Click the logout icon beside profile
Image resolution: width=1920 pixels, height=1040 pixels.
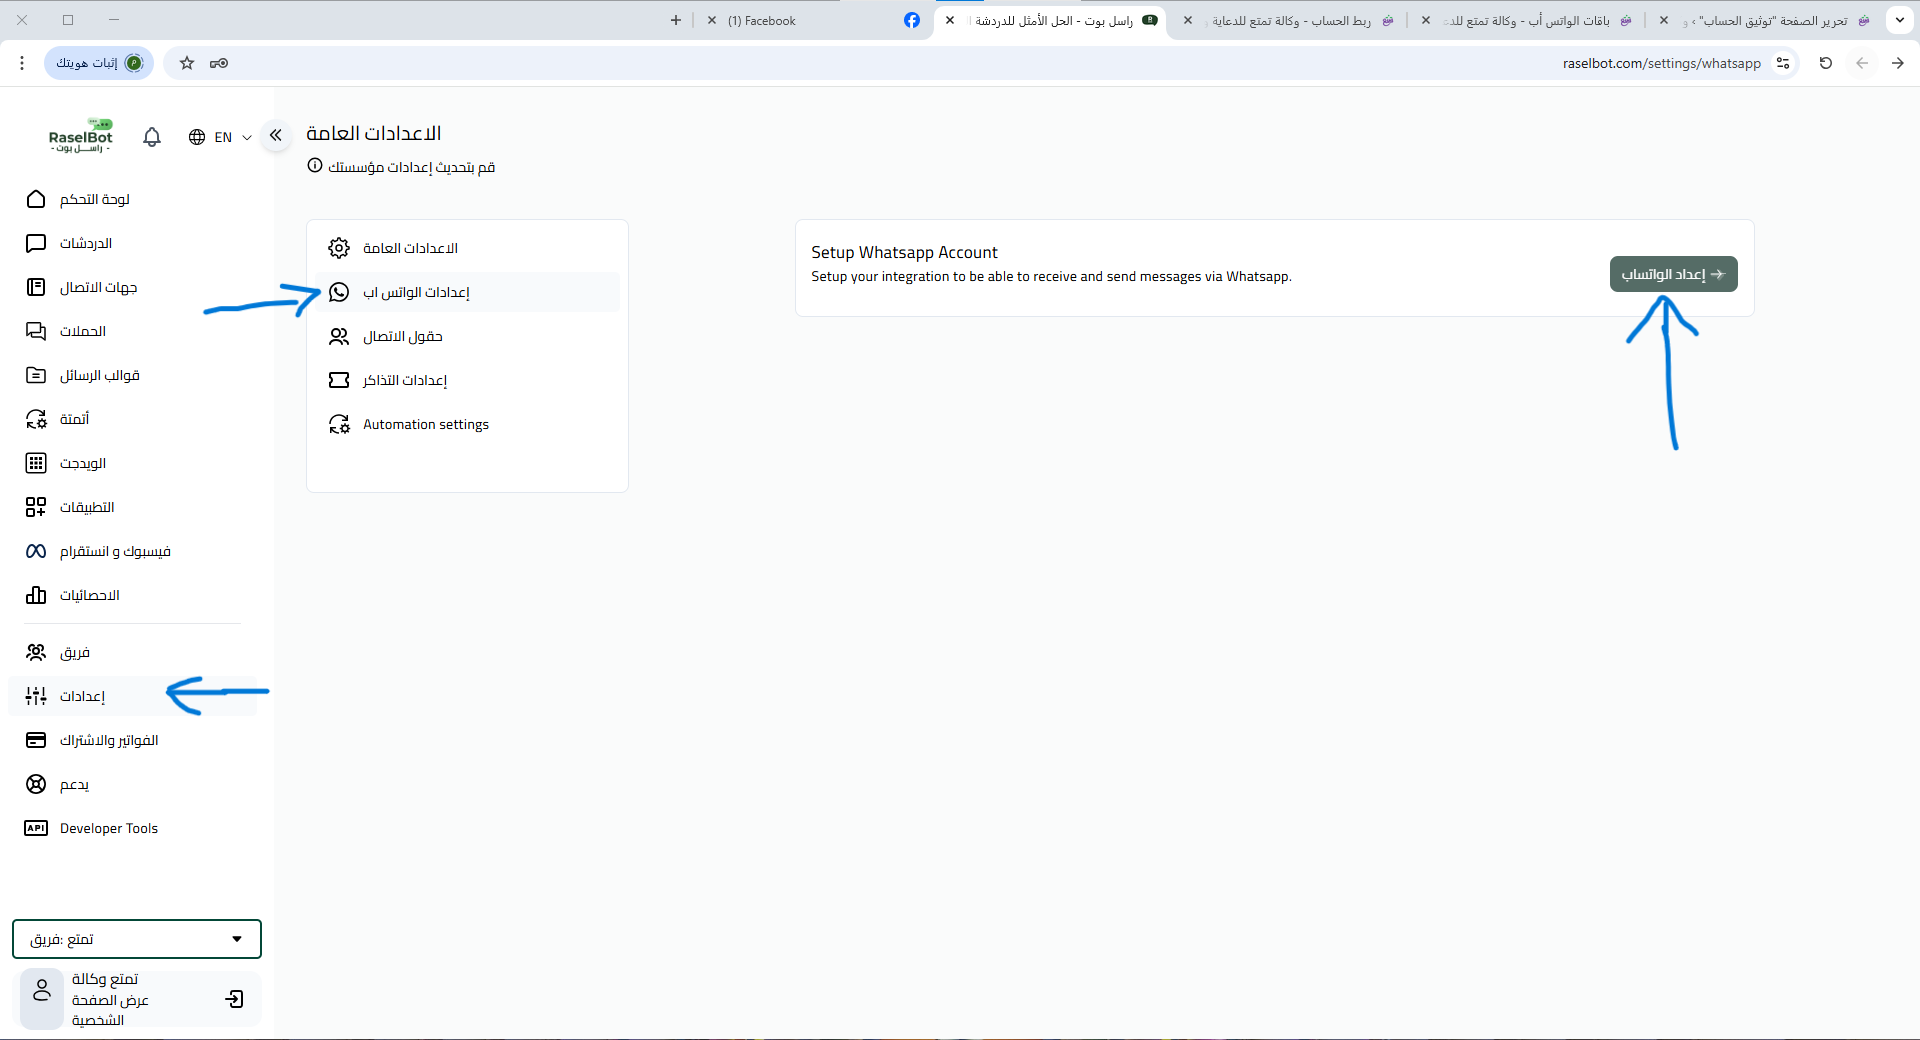tap(235, 999)
